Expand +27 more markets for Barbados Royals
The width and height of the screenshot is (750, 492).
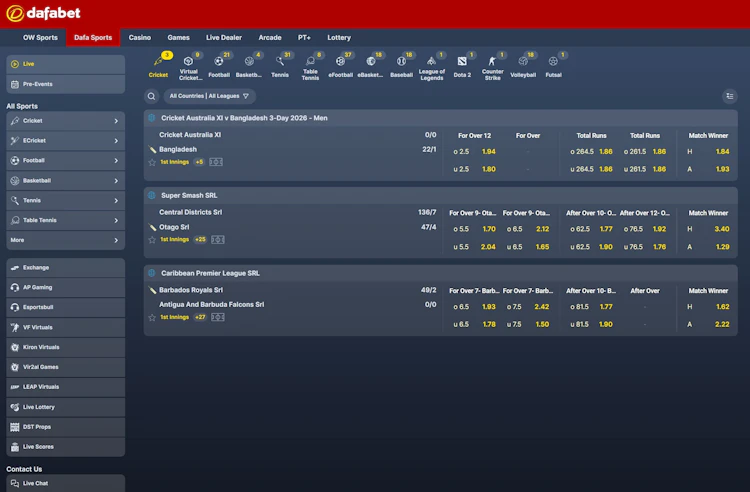click(200, 317)
